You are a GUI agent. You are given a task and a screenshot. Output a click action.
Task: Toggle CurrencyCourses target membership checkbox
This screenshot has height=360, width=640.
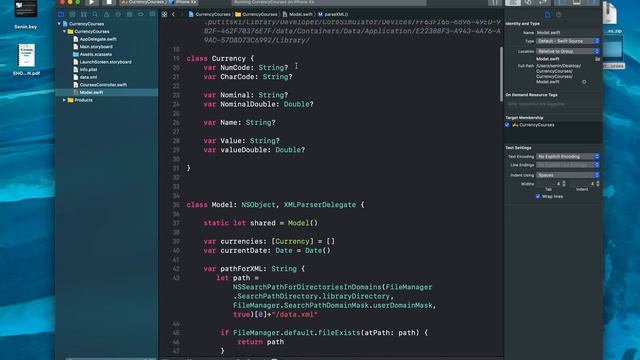click(x=507, y=125)
